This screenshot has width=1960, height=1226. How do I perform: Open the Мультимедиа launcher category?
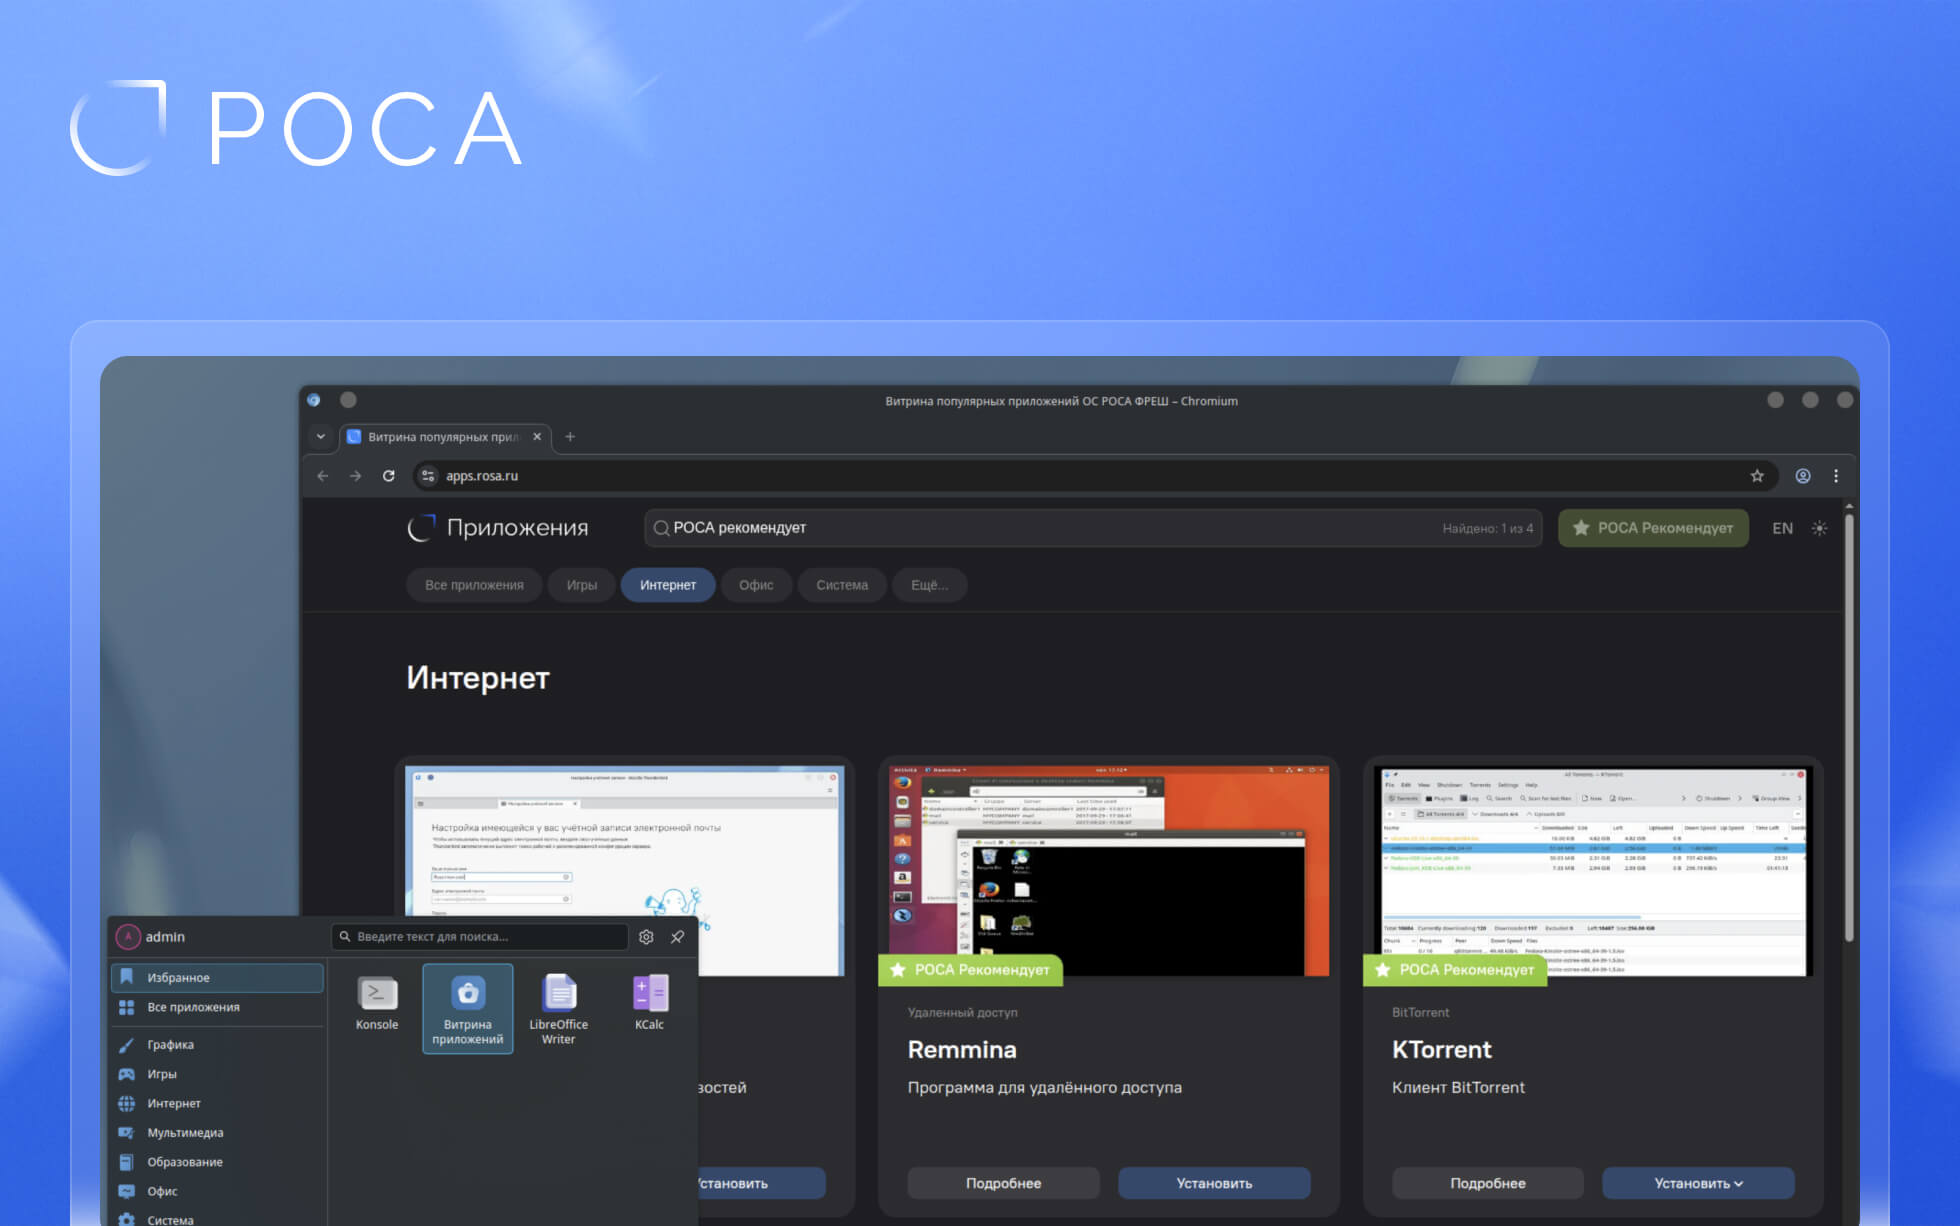185,1133
